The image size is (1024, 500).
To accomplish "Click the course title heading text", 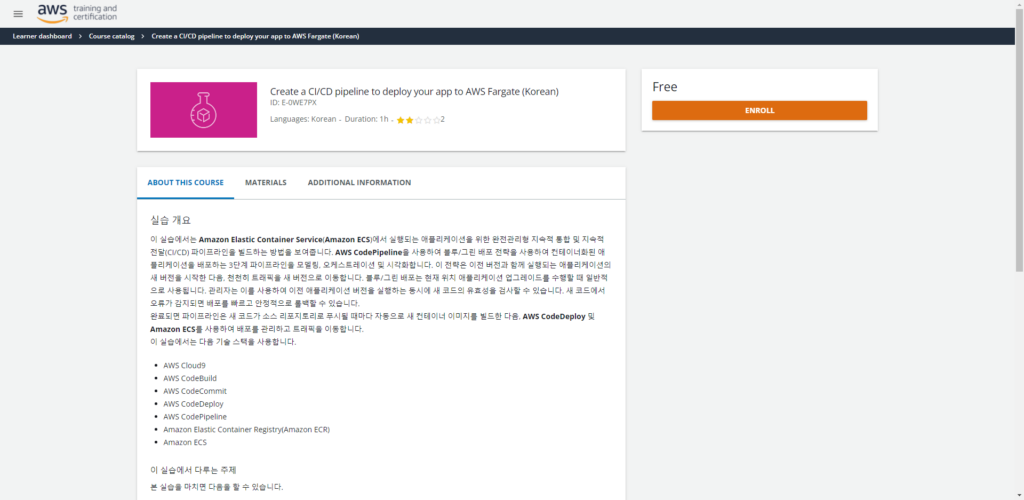I will coord(415,91).
